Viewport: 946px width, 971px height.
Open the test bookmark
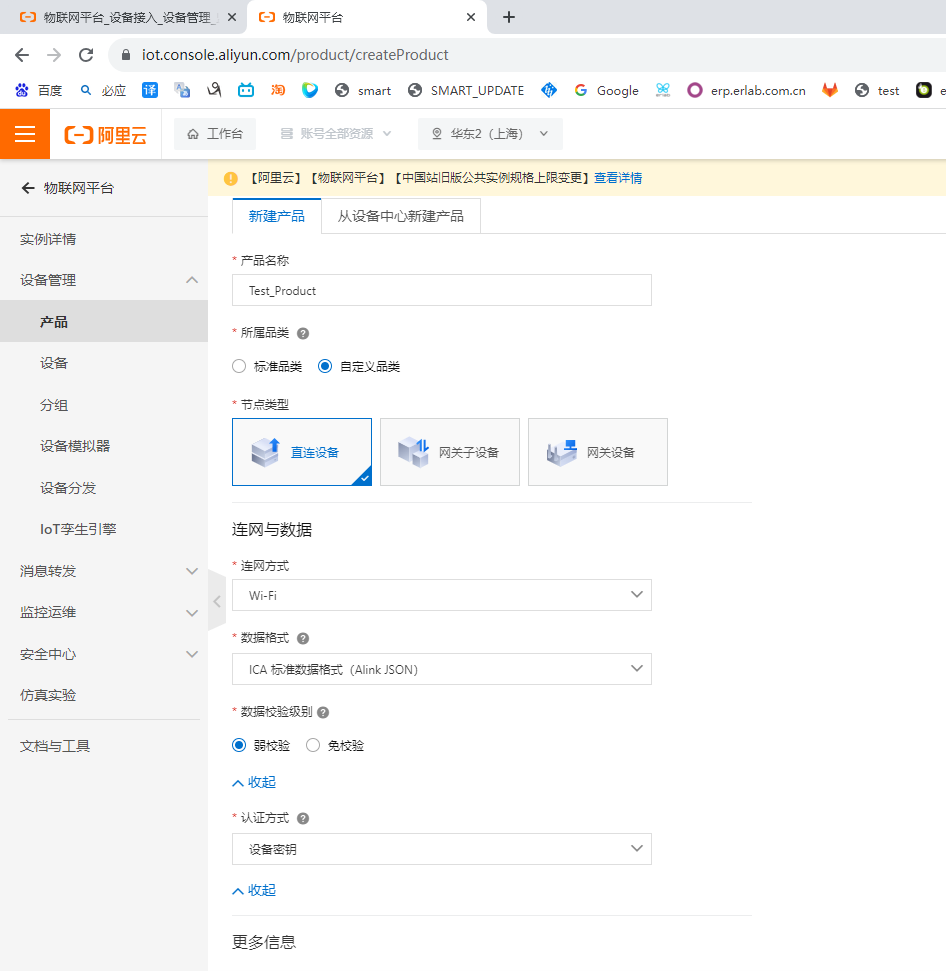877,90
